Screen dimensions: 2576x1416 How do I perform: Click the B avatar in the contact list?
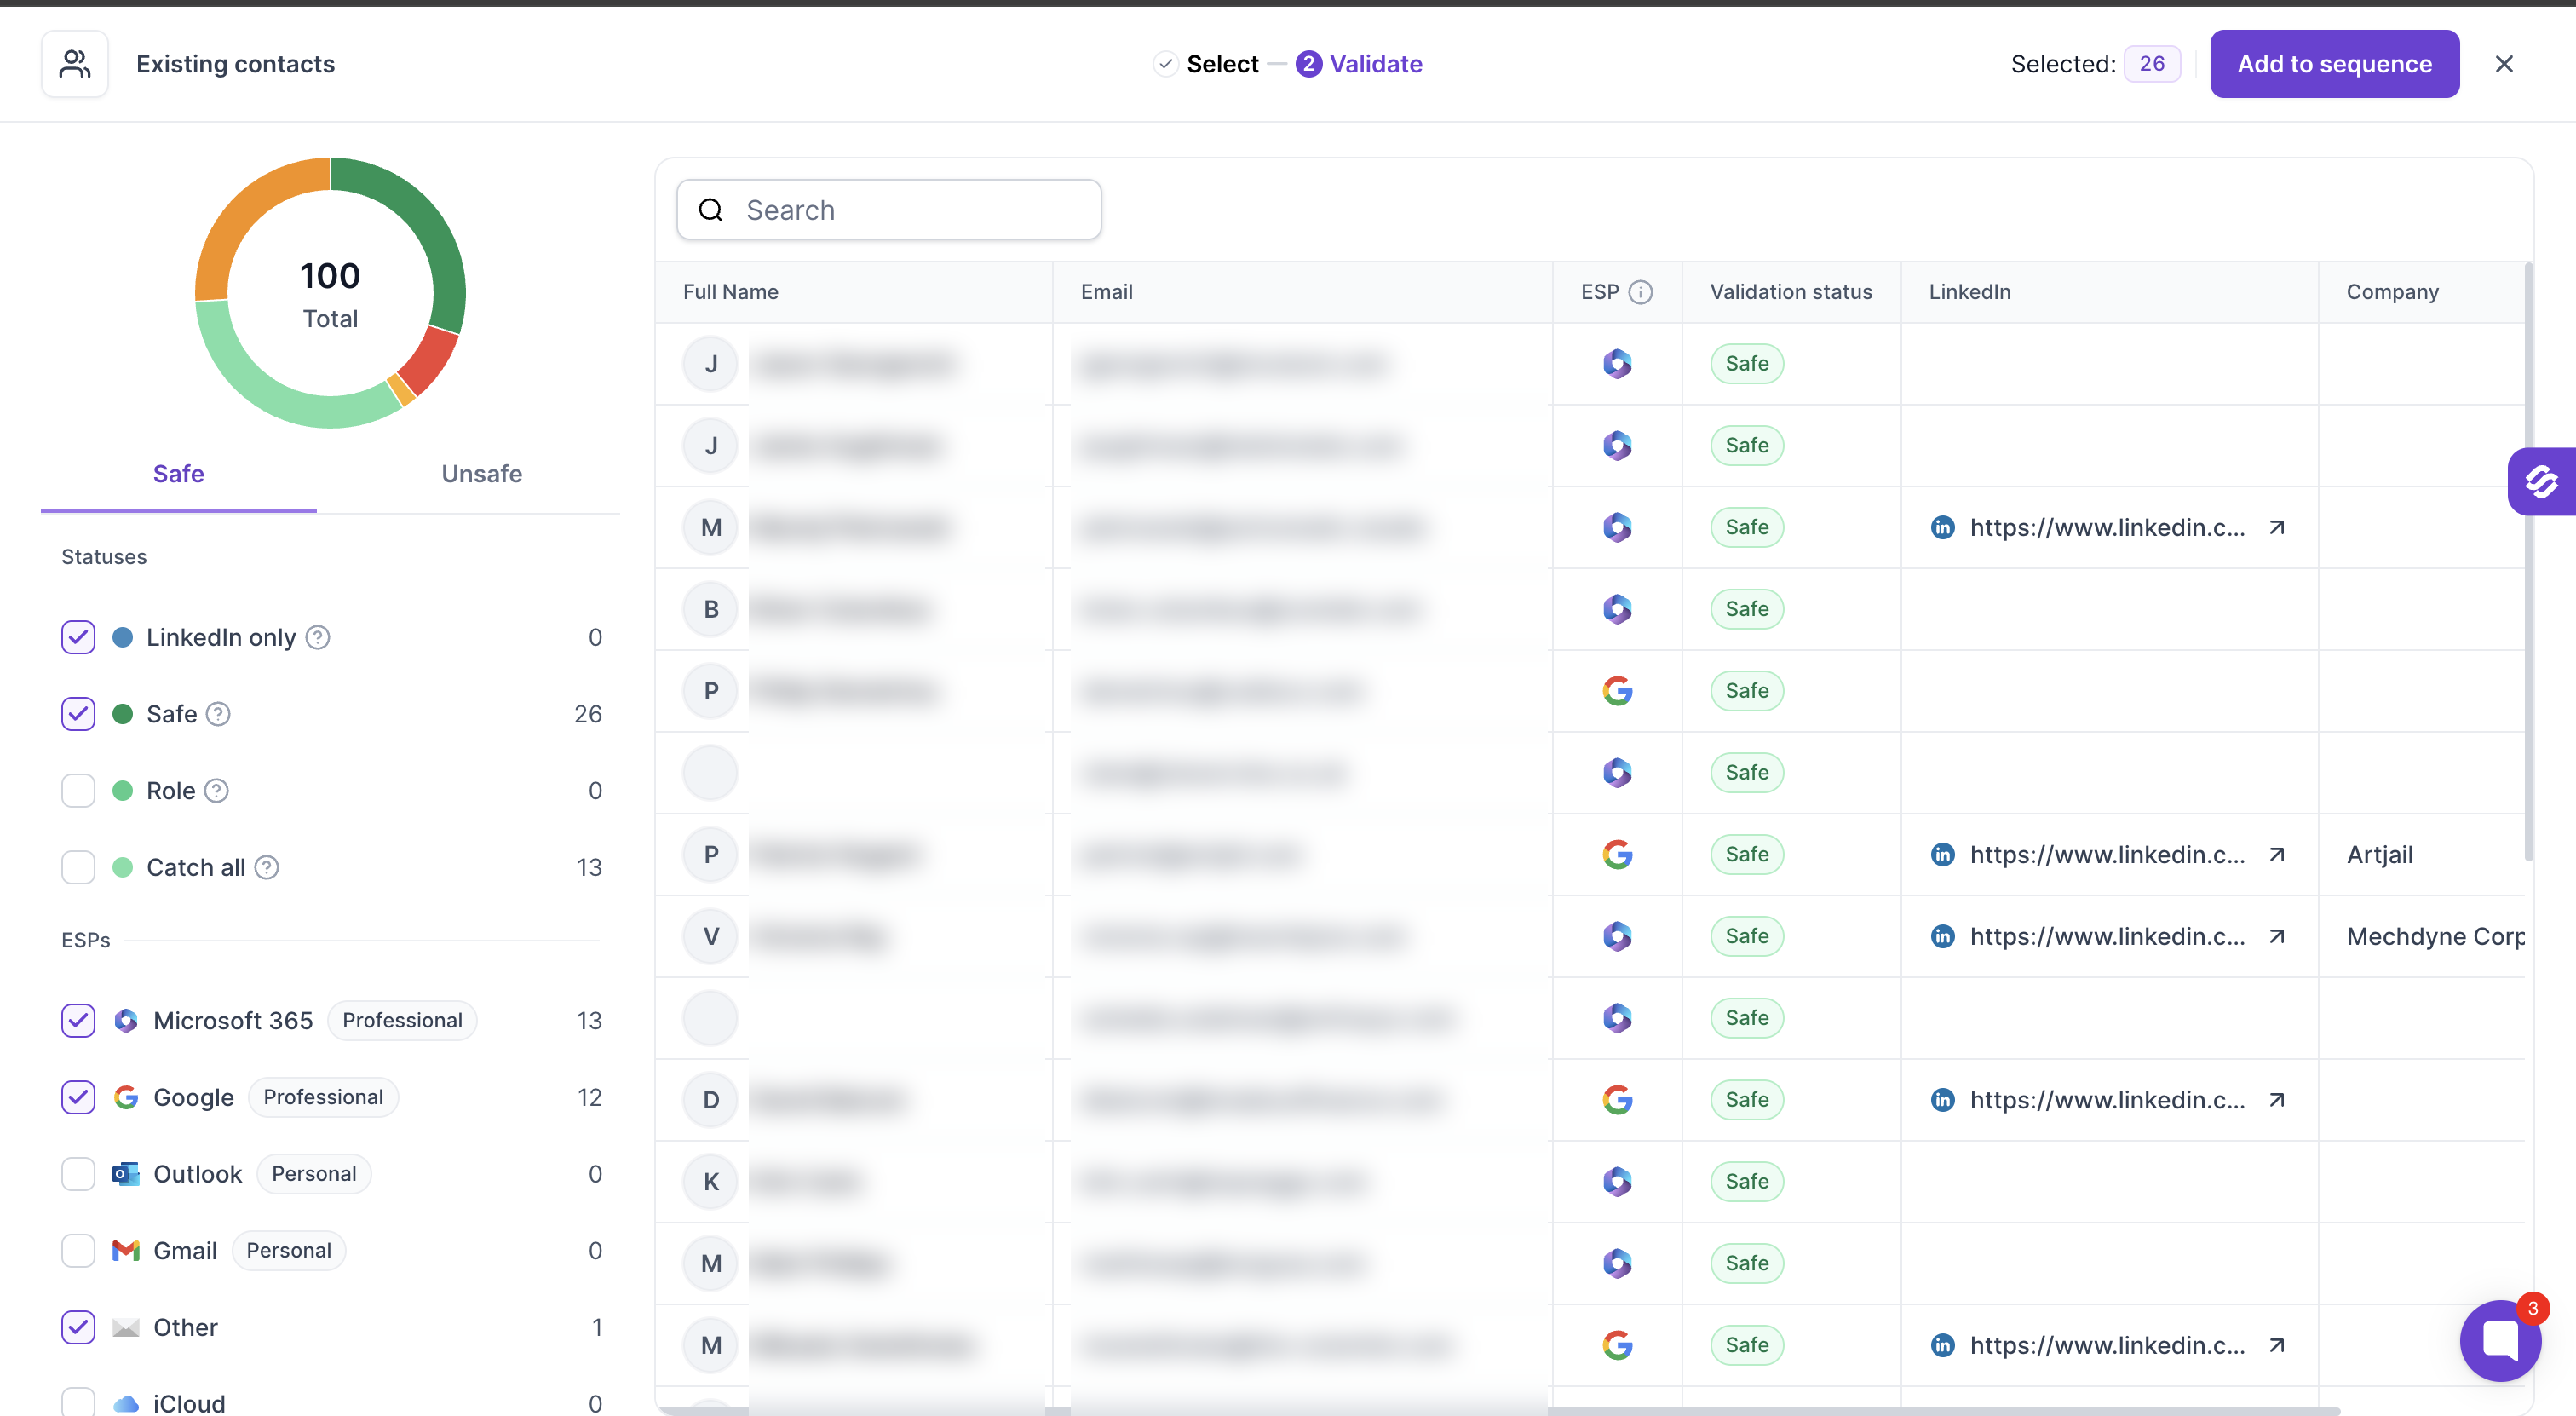(x=710, y=609)
